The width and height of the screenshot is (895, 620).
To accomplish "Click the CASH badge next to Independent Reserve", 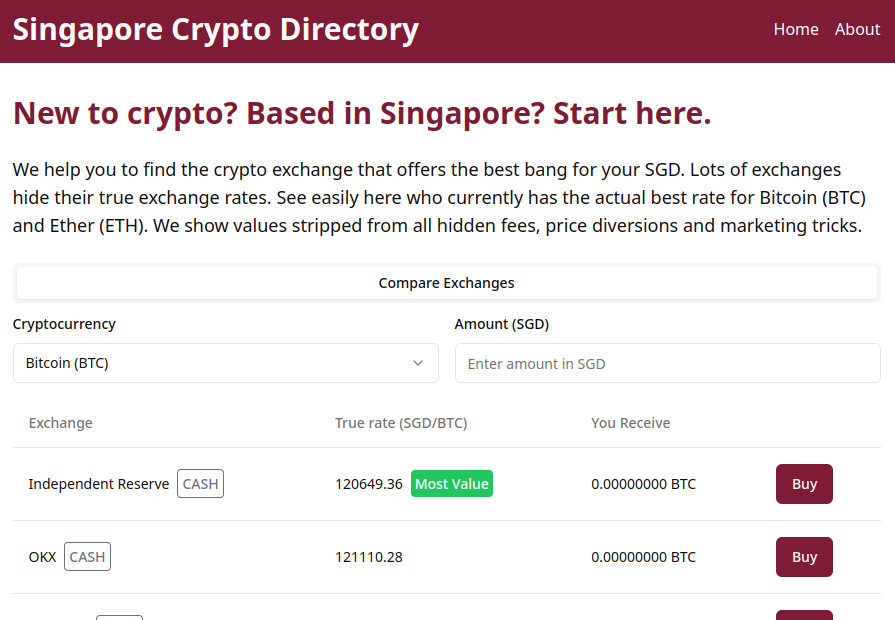I will click(200, 483).
